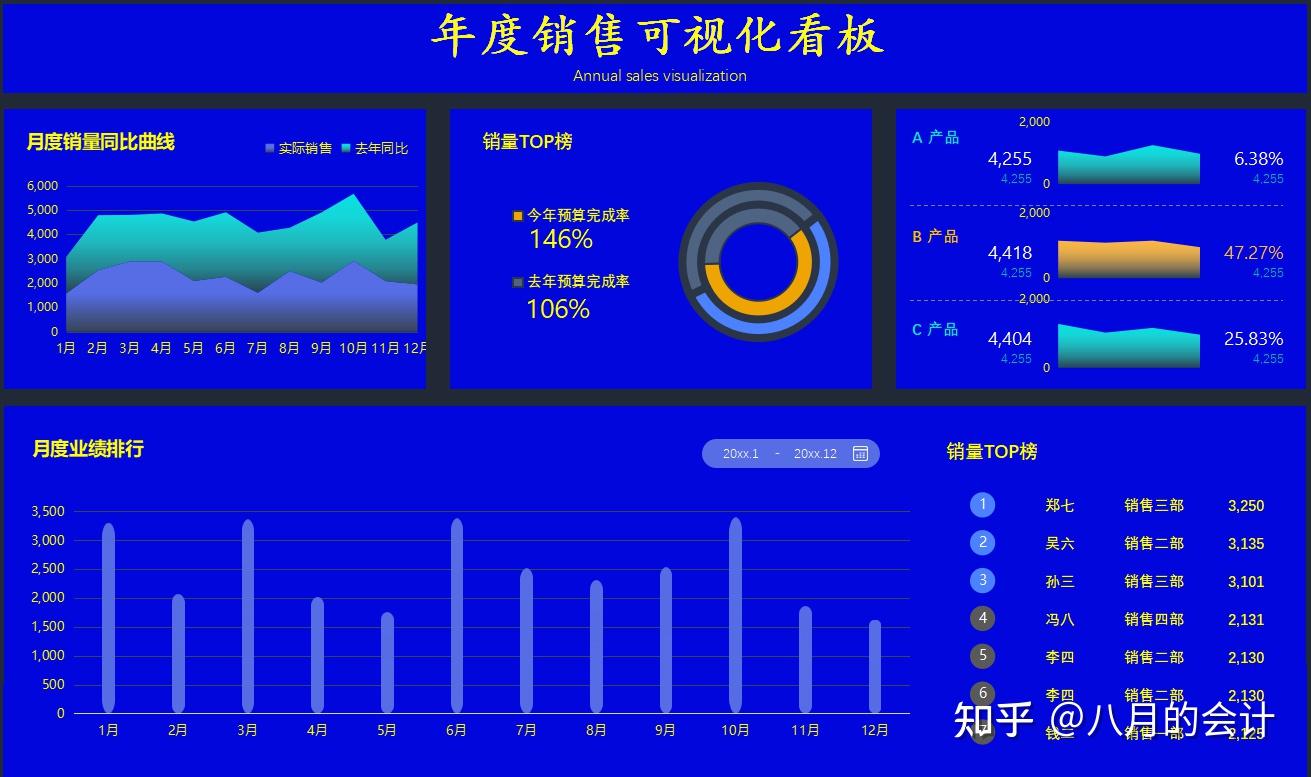
Task: Click the 106% completion value
Action: coord(558,309)
